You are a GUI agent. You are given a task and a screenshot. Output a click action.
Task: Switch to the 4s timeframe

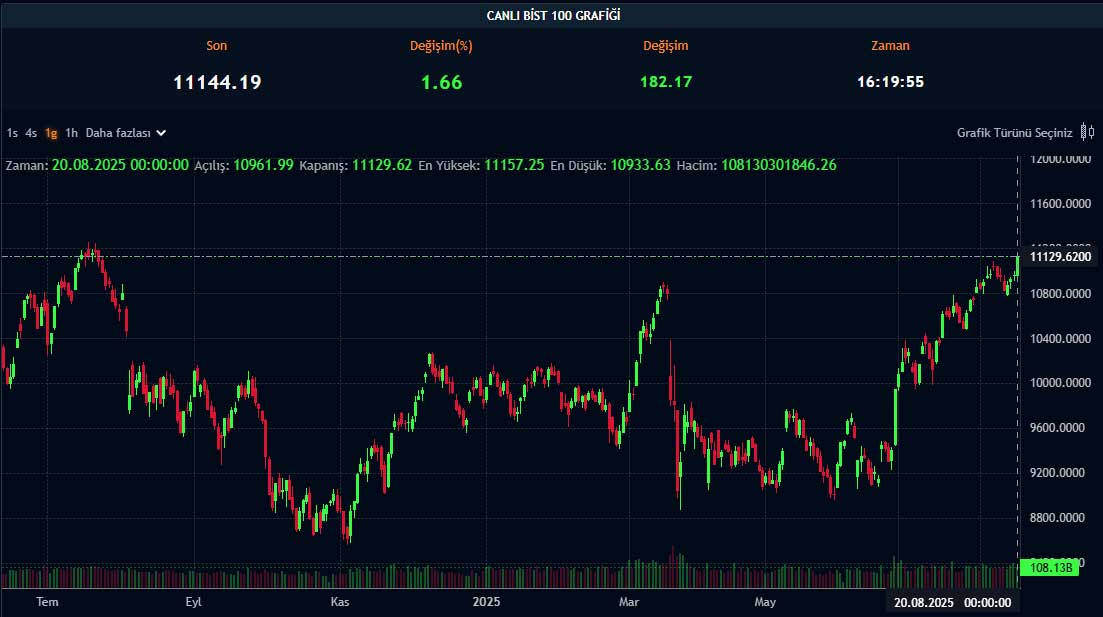(31, 133)
